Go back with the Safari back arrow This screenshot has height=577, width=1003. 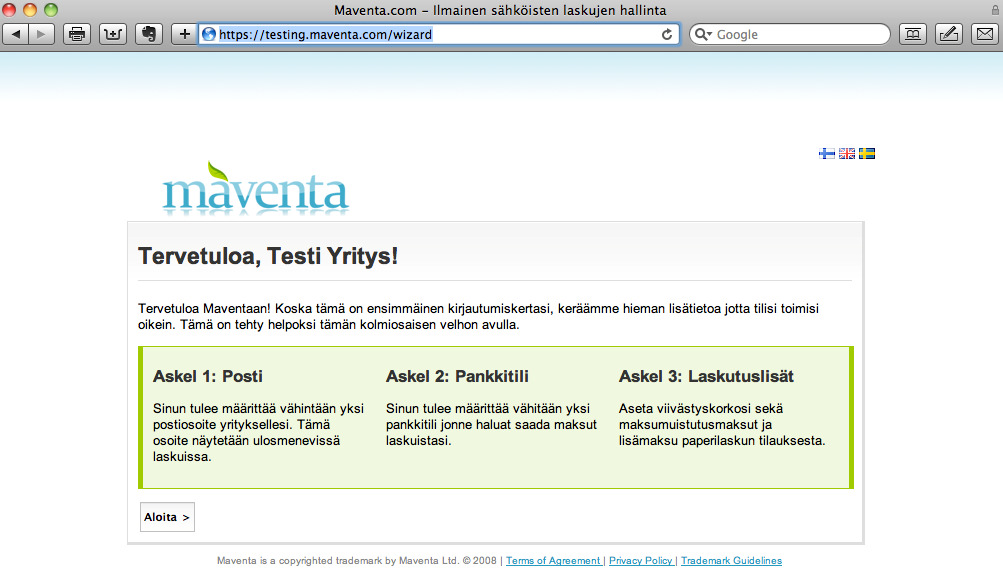(16, 34)
